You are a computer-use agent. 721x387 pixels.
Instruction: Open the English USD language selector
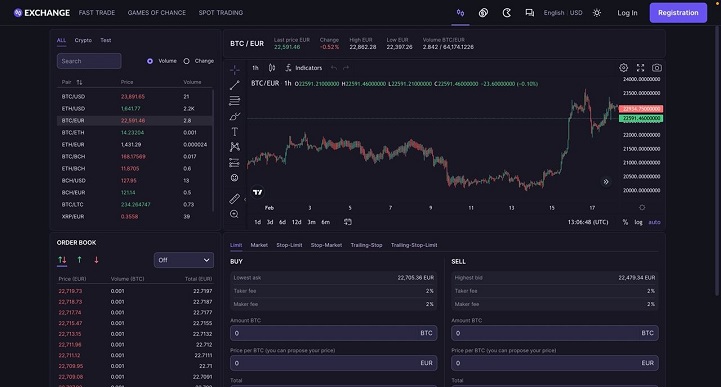click(563, 13)
